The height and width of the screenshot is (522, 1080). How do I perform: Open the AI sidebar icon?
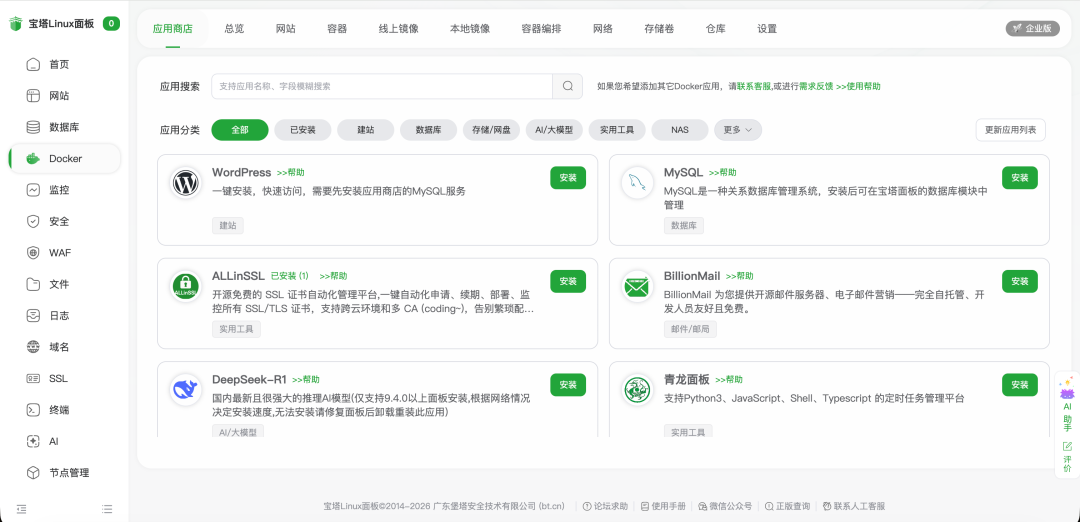coord(33,441)
